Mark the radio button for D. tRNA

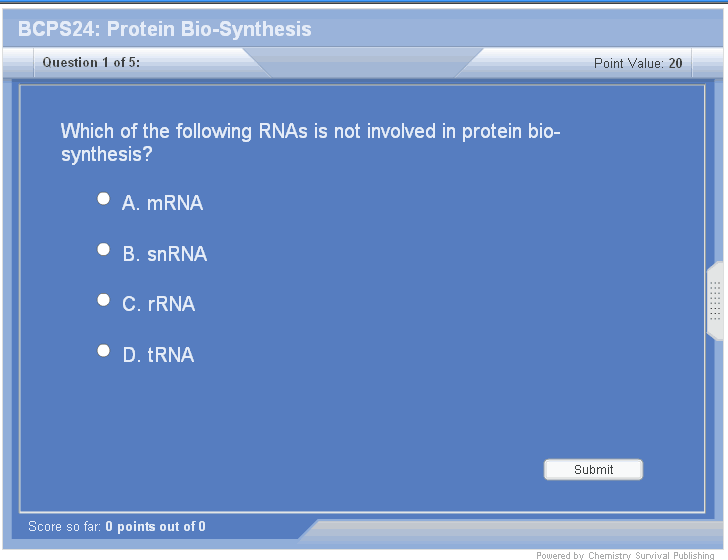103,351
